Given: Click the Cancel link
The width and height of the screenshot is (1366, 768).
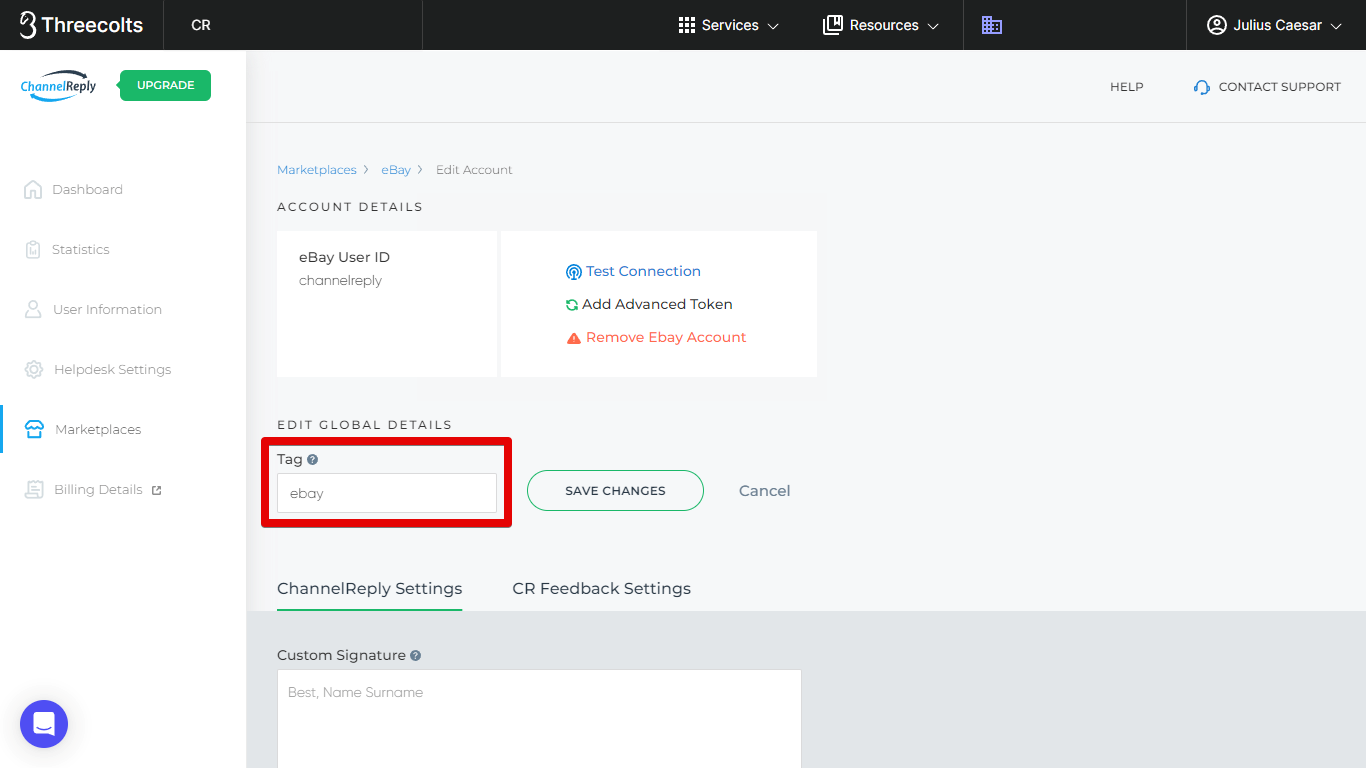Looking at the screenshot, I should tap(764, 490).
